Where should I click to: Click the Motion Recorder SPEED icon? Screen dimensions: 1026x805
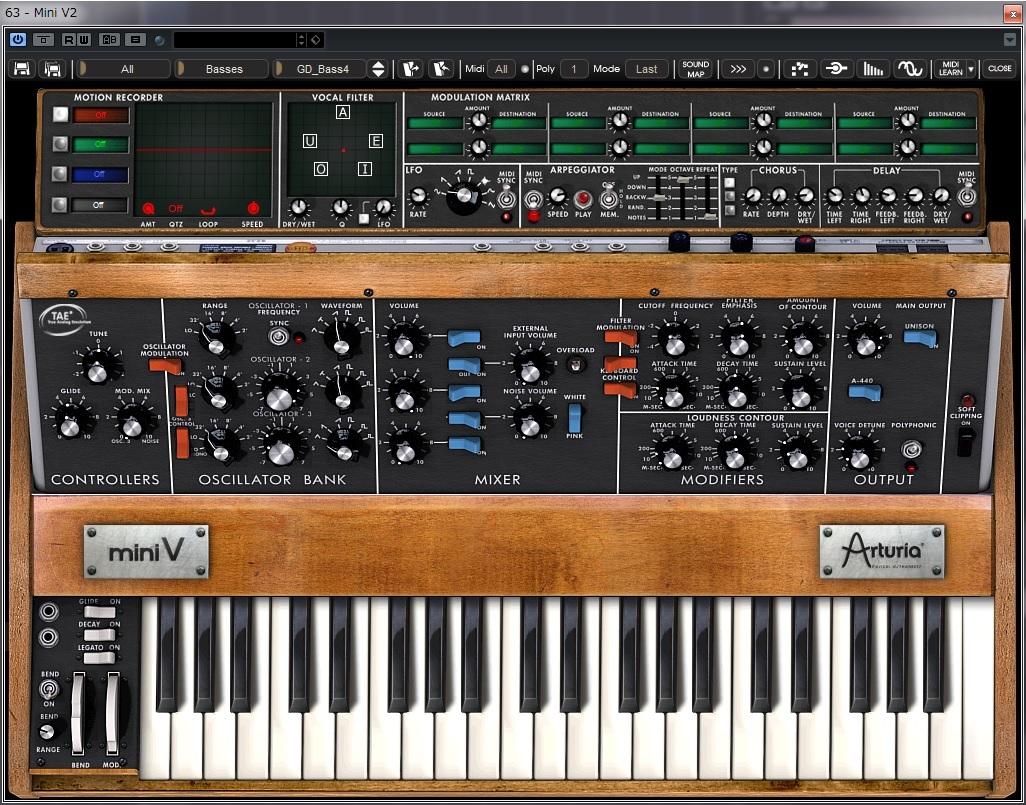tap(253, 209)
